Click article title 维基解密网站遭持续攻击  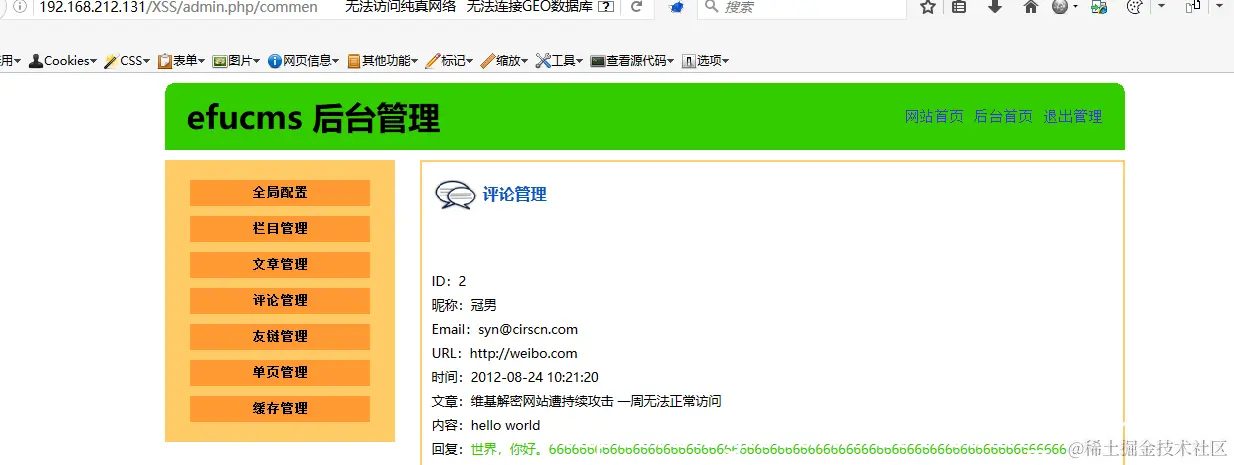click(x=542, y=401)
